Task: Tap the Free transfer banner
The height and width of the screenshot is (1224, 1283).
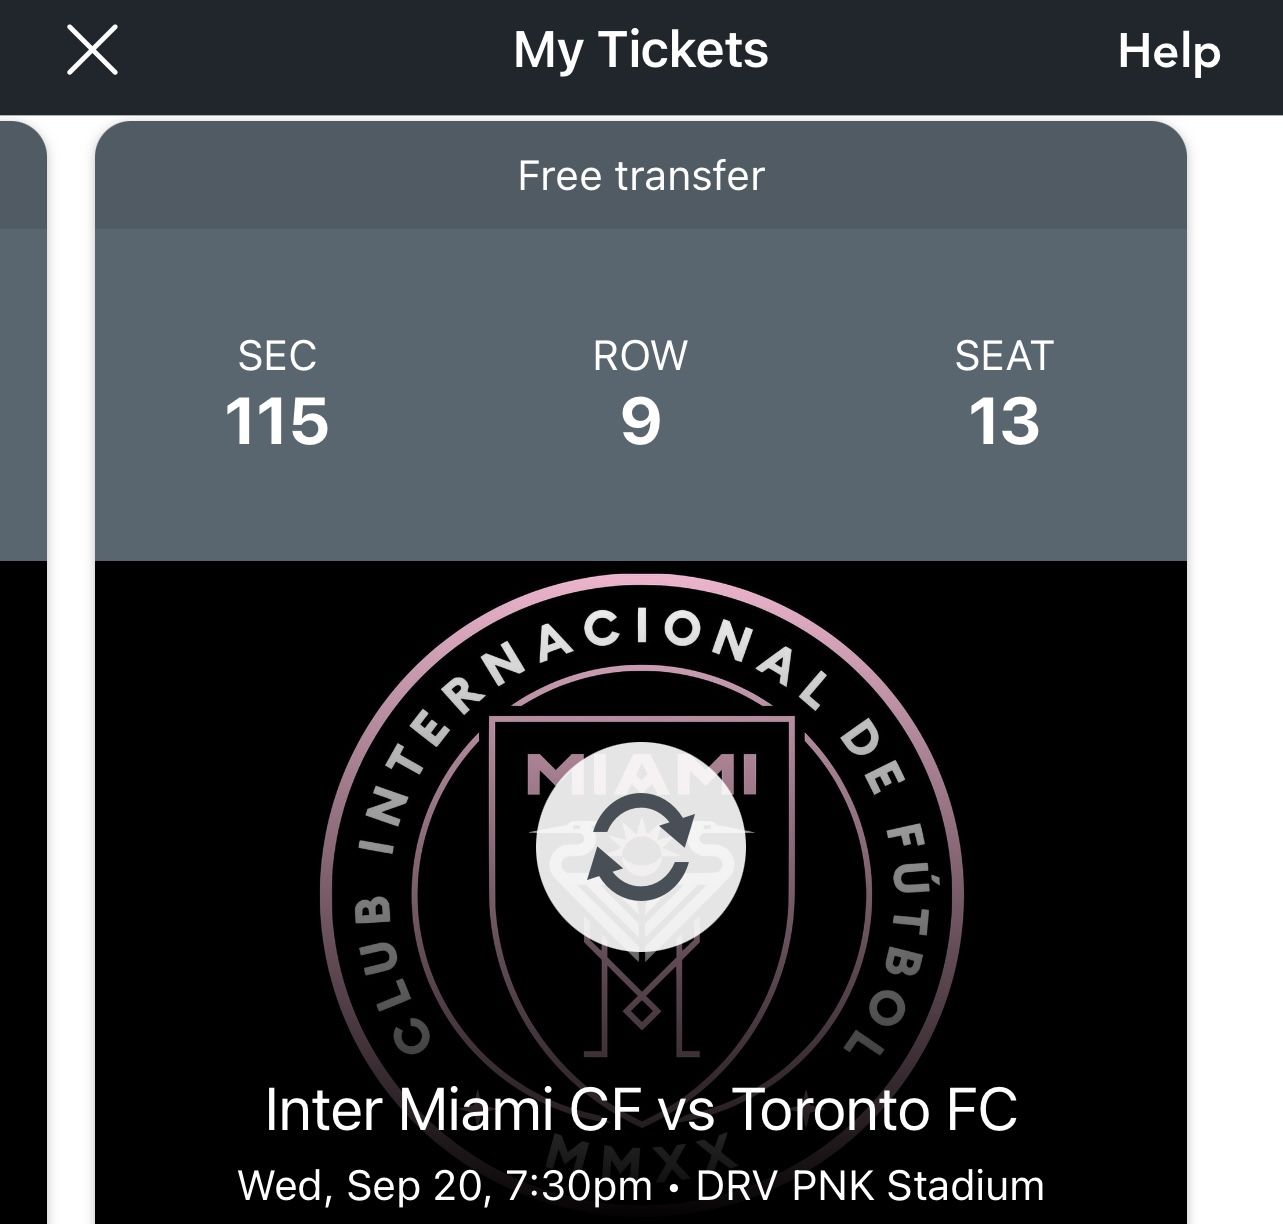Action: (x=640, y=176)
